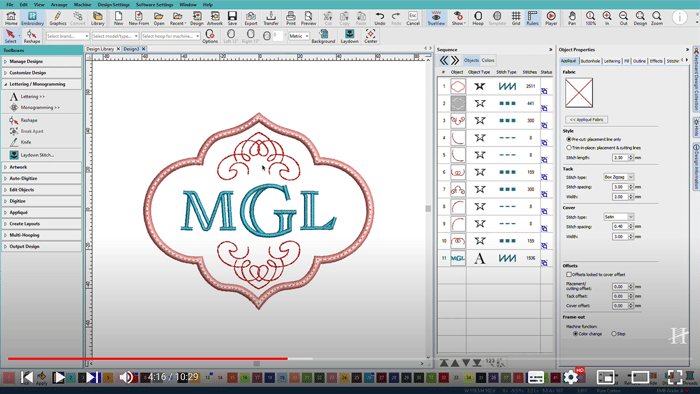Image resolution: width=700 pixels, height=394 pixels.
Task: Click the New From icon
Action: (x=139, y=18)
